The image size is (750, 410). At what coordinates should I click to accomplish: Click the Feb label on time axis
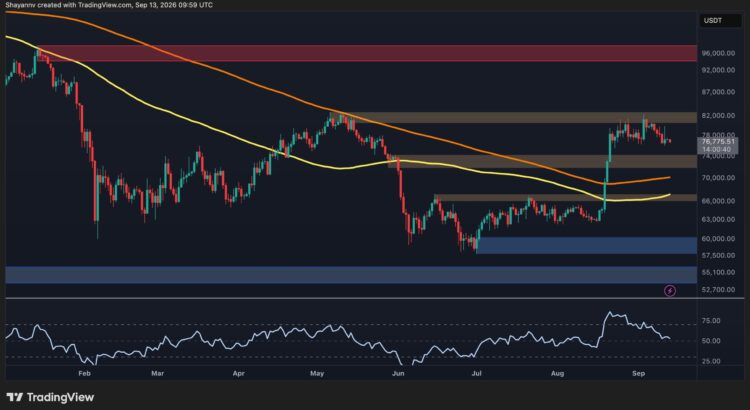(x=84, y=373)
